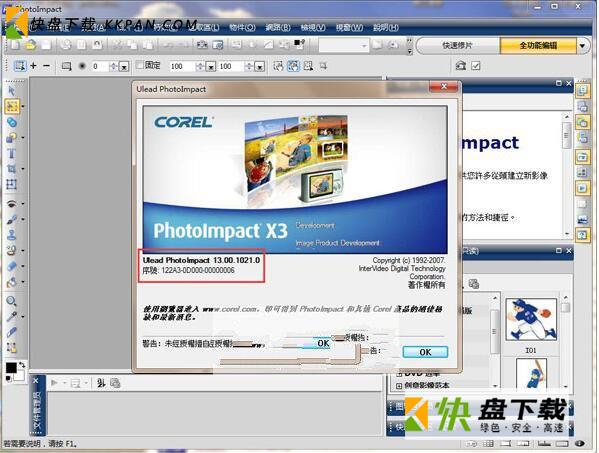Click the Print icon in toolbar

[x=66, y=45]
